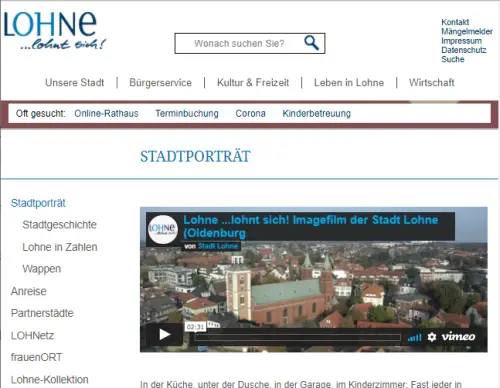
Task: Click the Lohne logo at top left
Action: 54,31
